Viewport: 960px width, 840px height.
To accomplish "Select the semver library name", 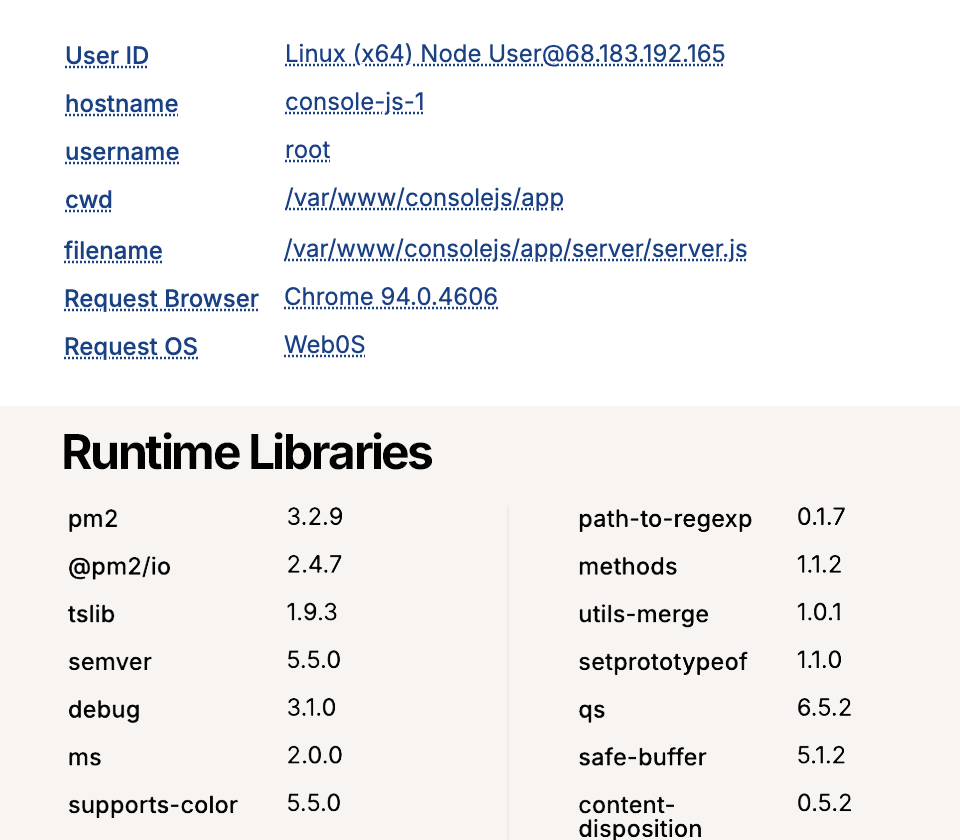I will click(110, 662).
